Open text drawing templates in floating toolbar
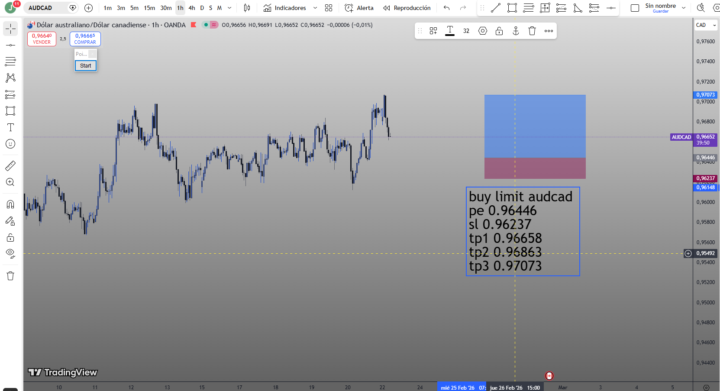The width and height of the screenshot is (720, 391). pyautogui.click(x=433, y=31)
